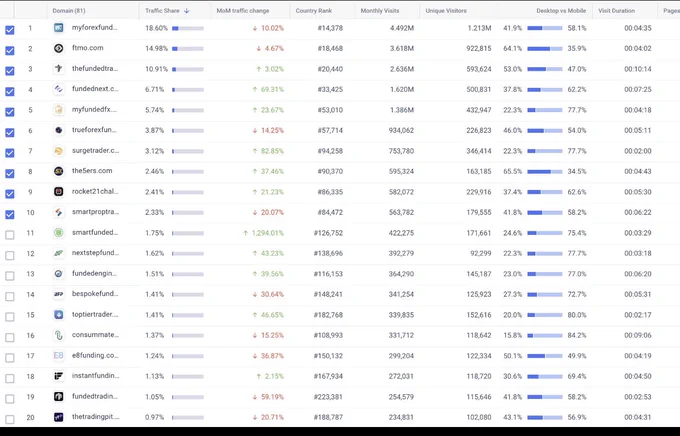Uncheck the ftmo.com row checkbox

(x=10, y=50)
